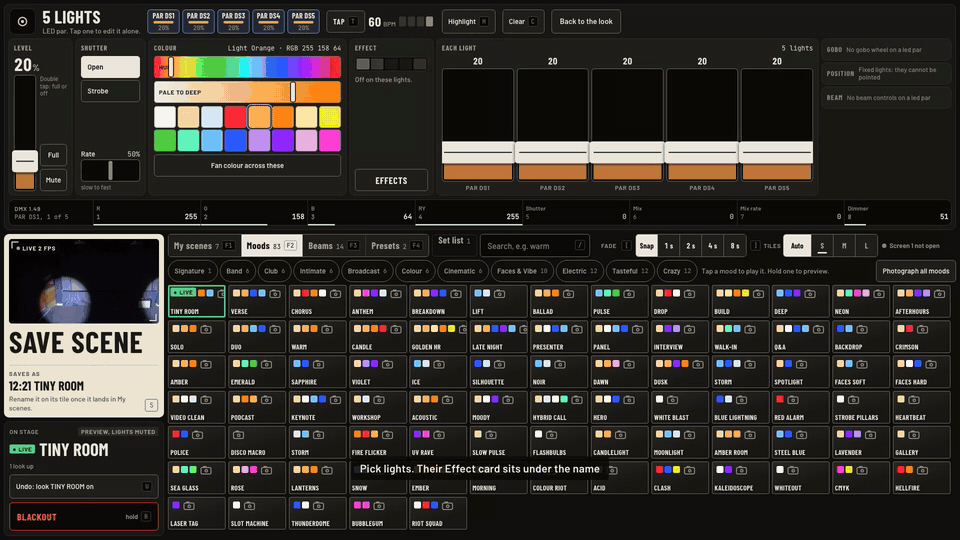Open the Set list tab

click(454, 241)
